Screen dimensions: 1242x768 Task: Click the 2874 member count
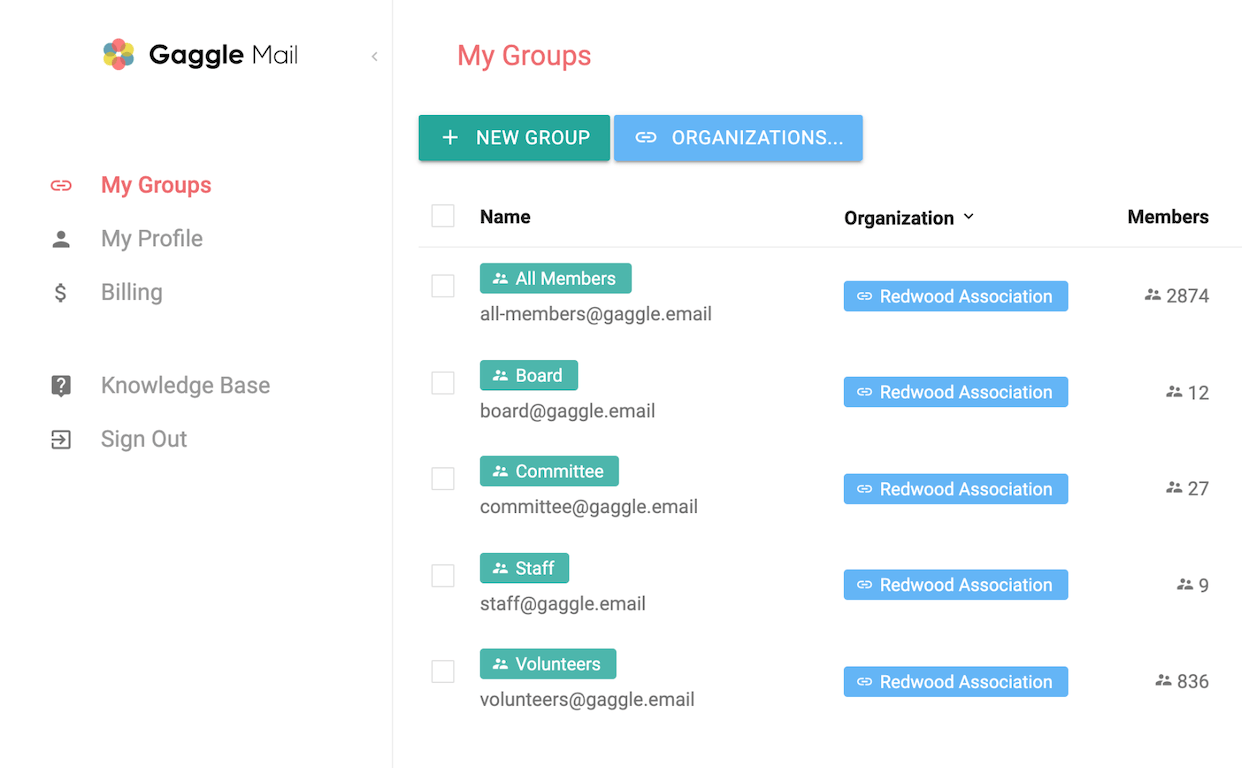pos(1188,296)
